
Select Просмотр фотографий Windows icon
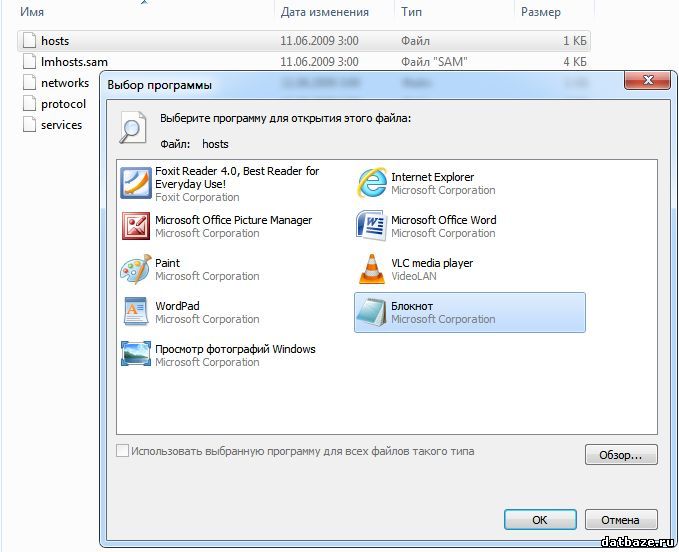tap(136, 356)
